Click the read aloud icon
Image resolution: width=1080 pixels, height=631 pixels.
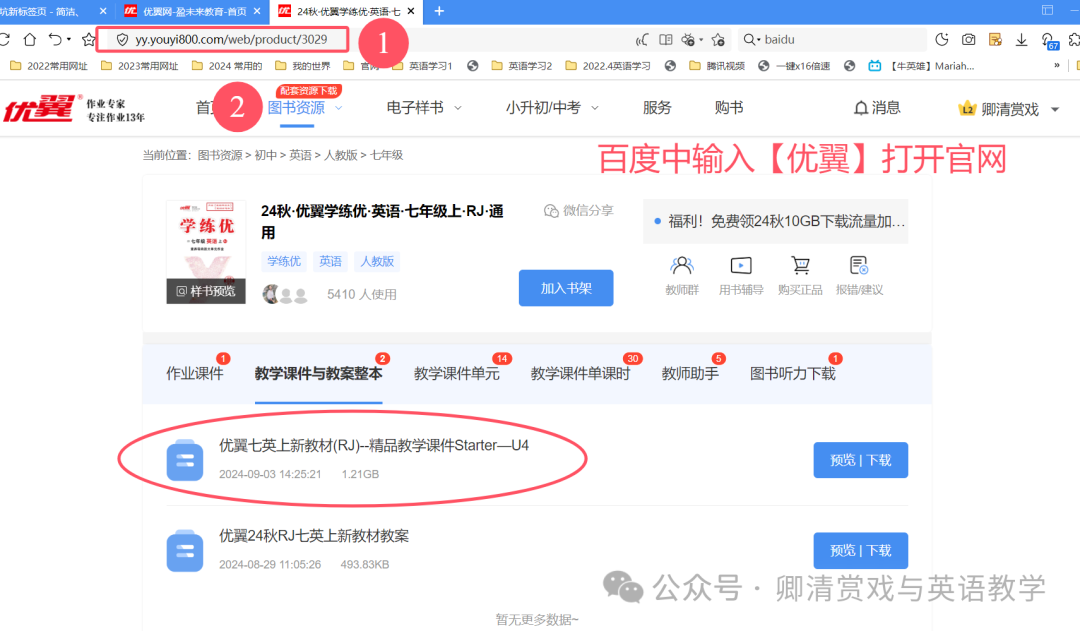click(x=642, y=40)
